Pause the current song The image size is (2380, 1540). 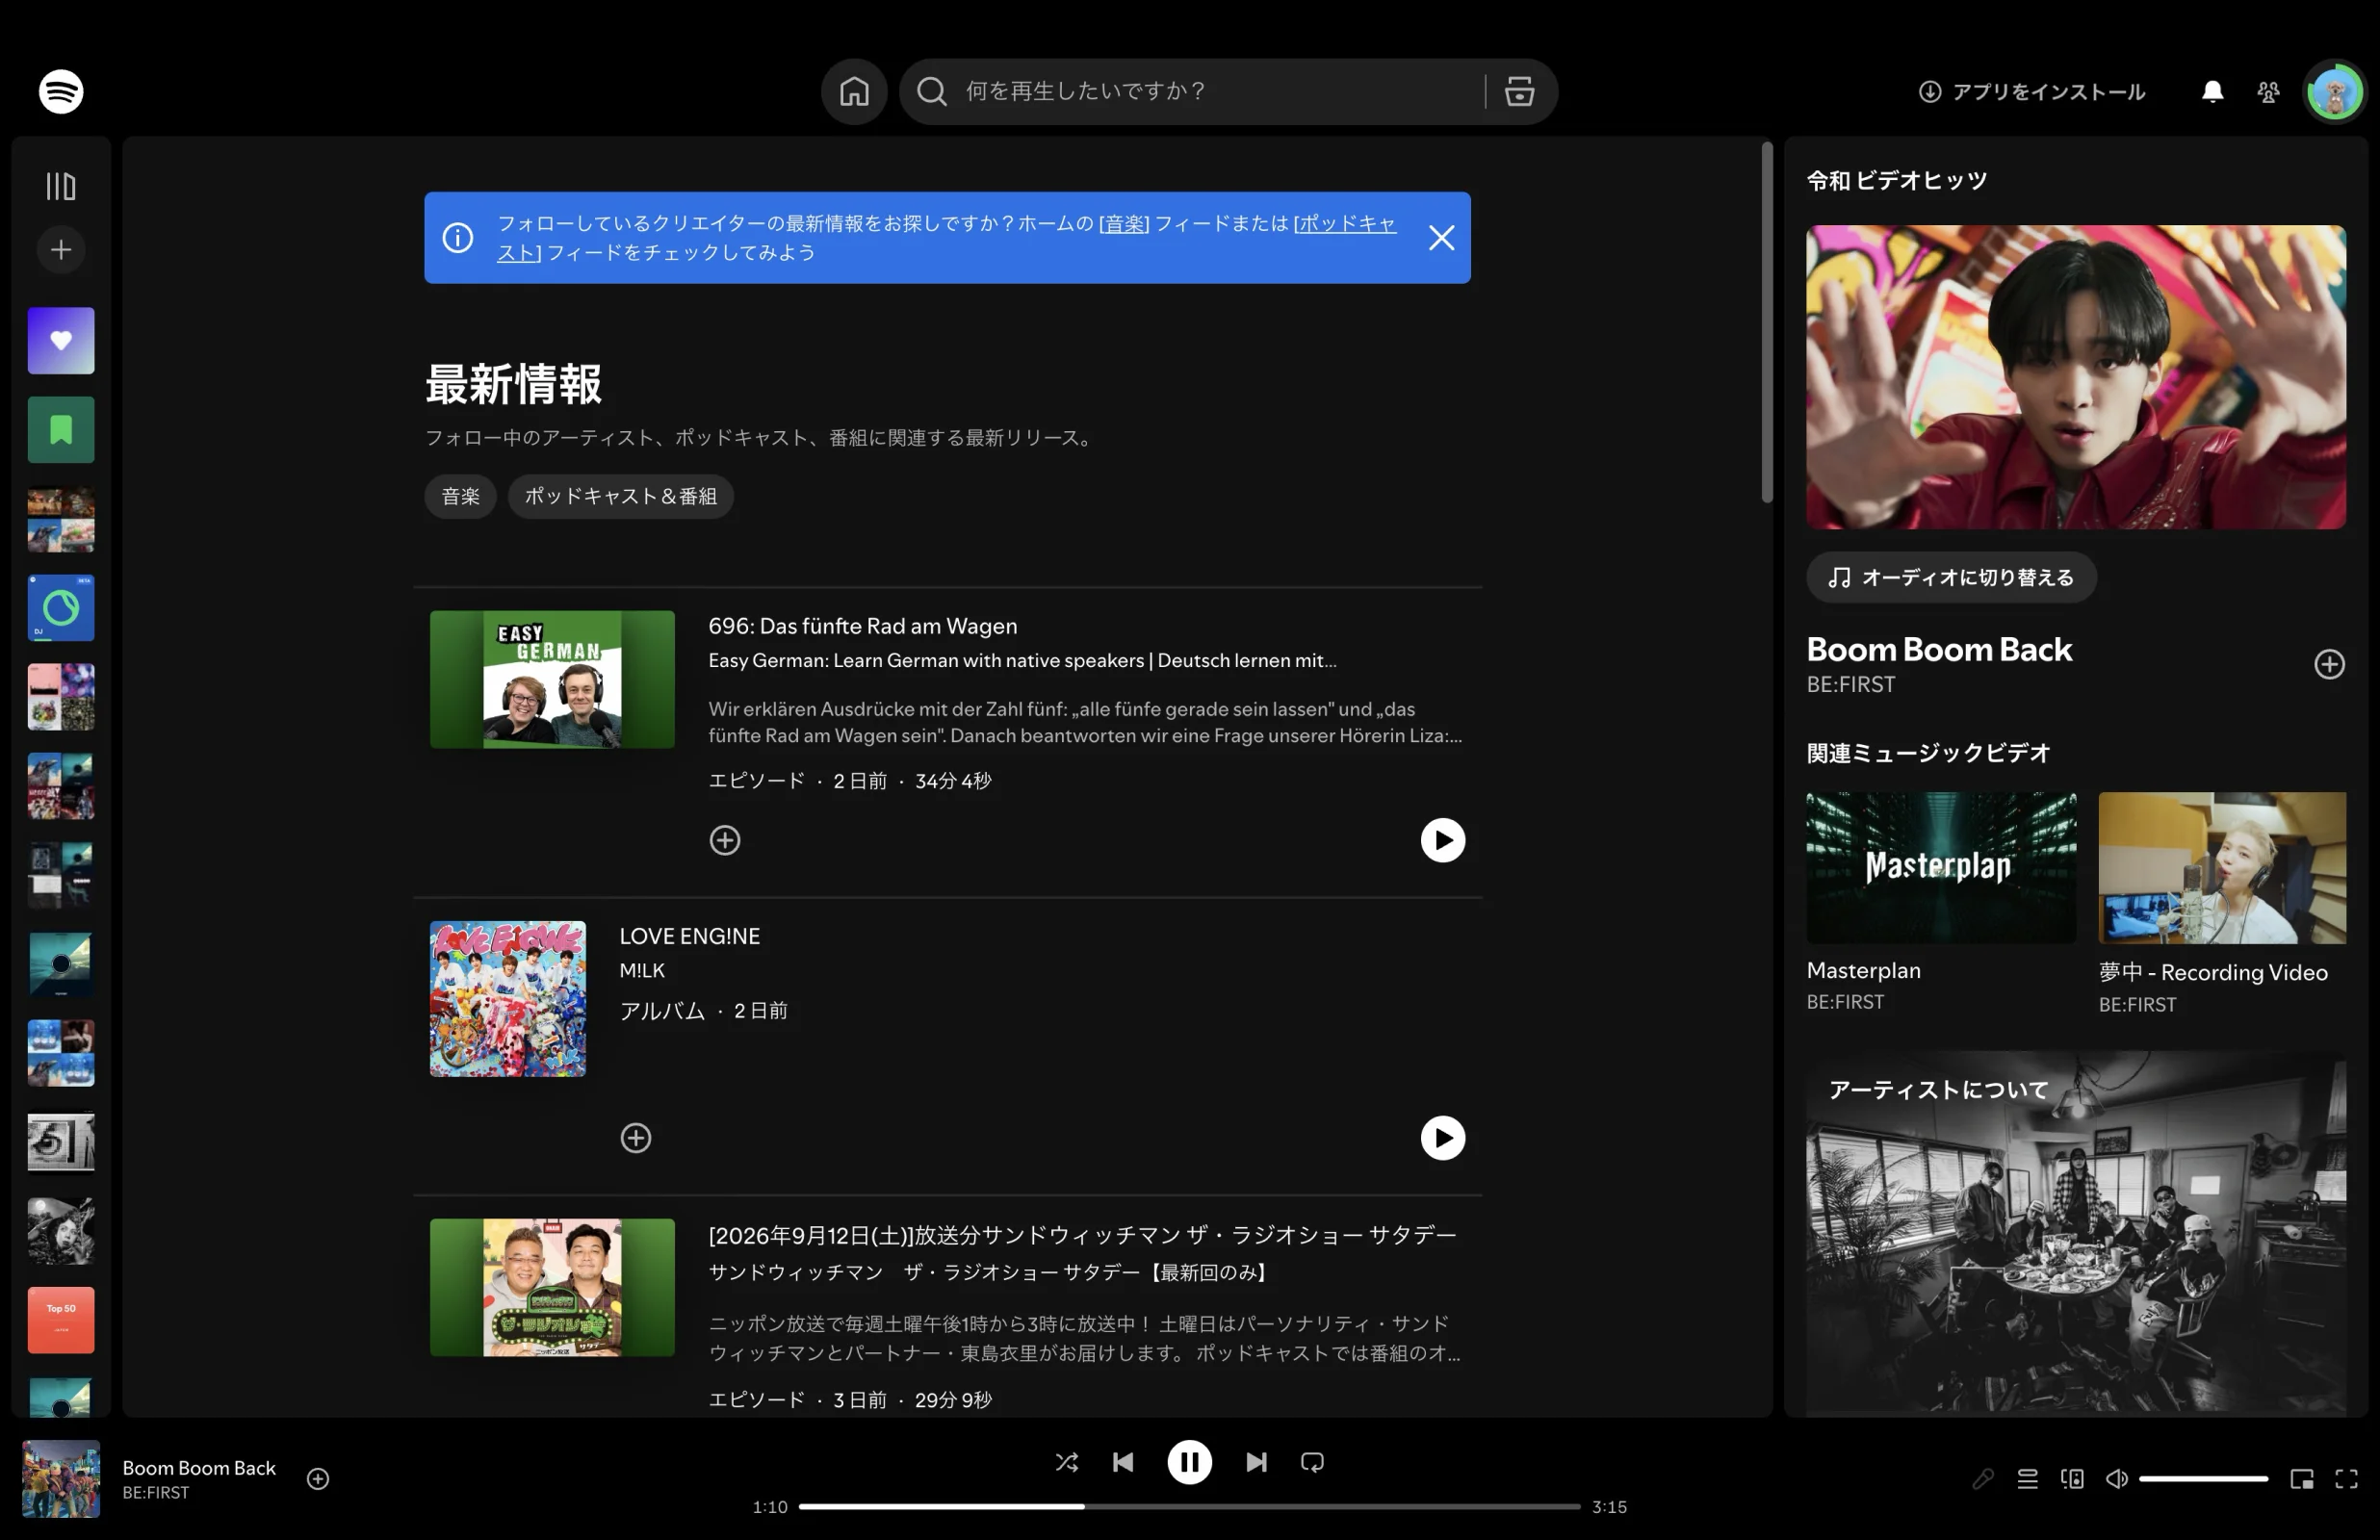1189,1462
